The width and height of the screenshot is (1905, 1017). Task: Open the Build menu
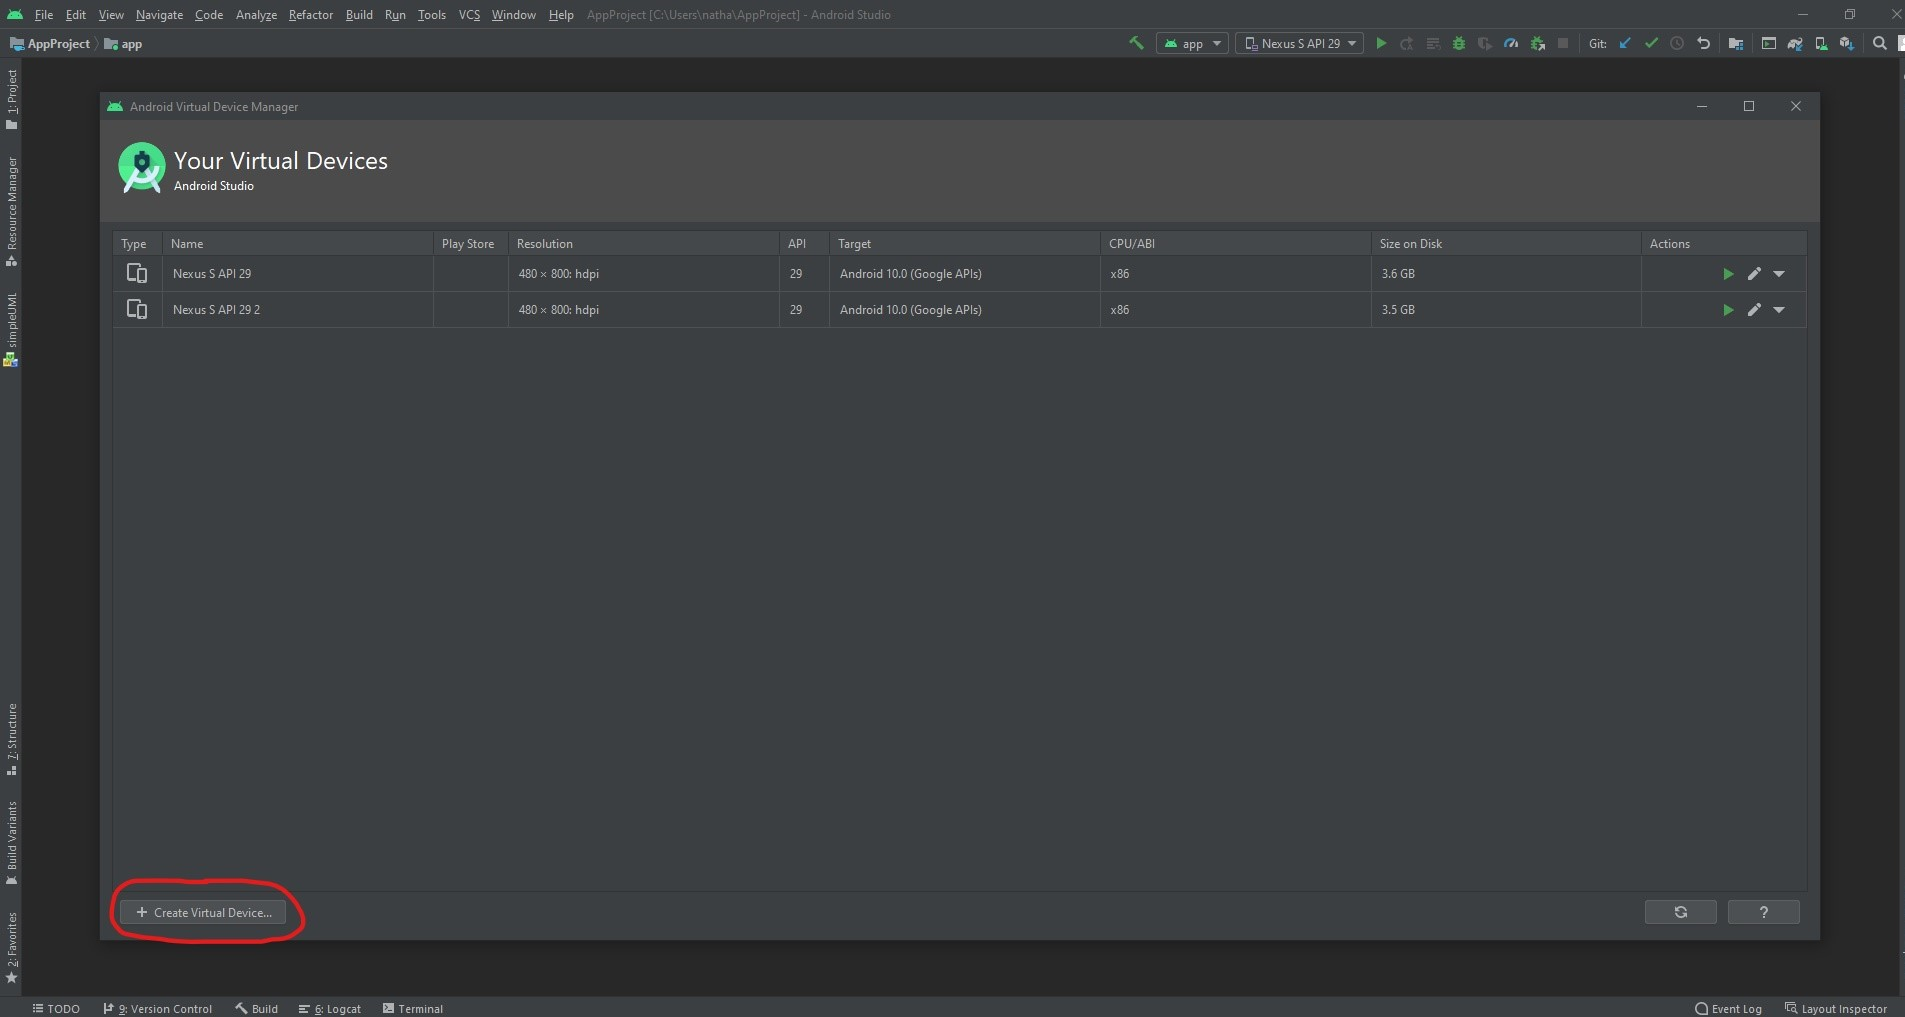point(358,14)
